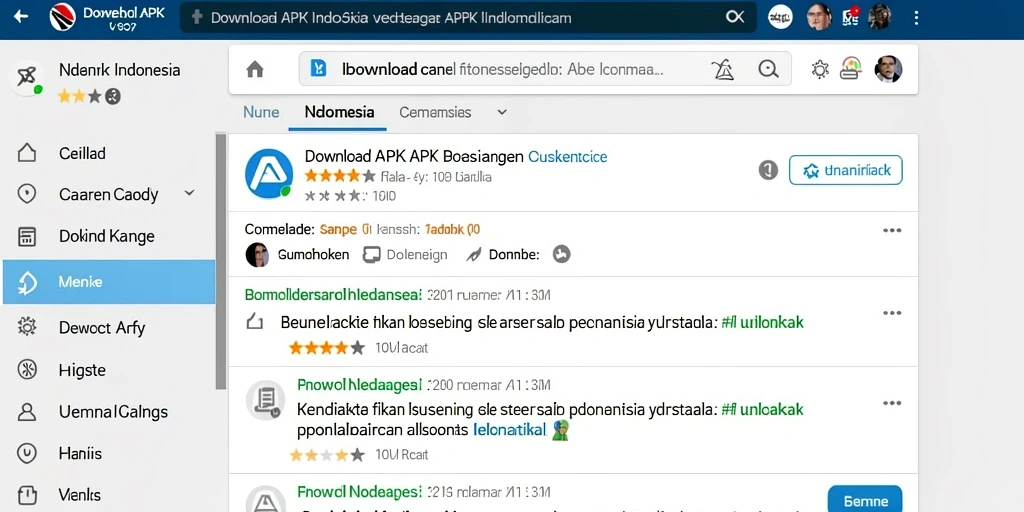The height and width of the screenshot is (512, 1024).
Task: Open the gear settings icon near profile
Action: click(820, 69)
